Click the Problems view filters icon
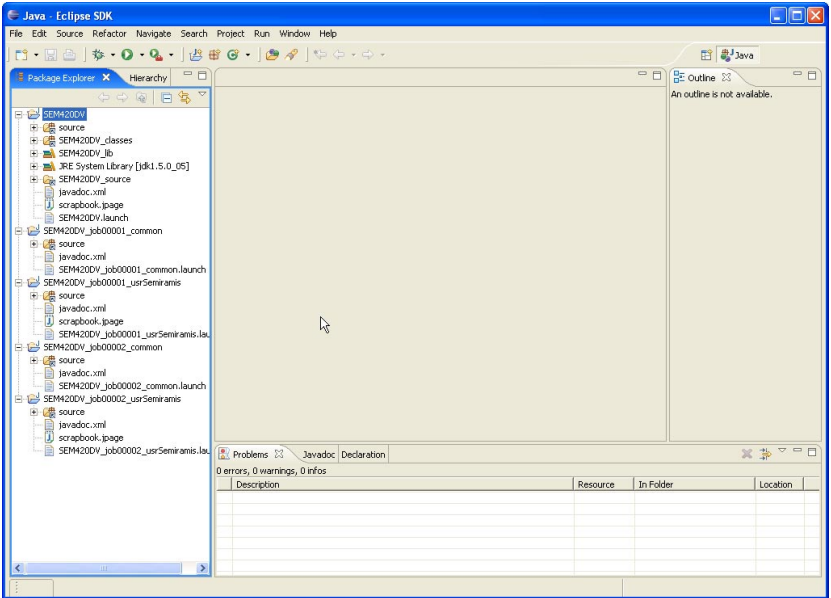 (x=765, y=454)
